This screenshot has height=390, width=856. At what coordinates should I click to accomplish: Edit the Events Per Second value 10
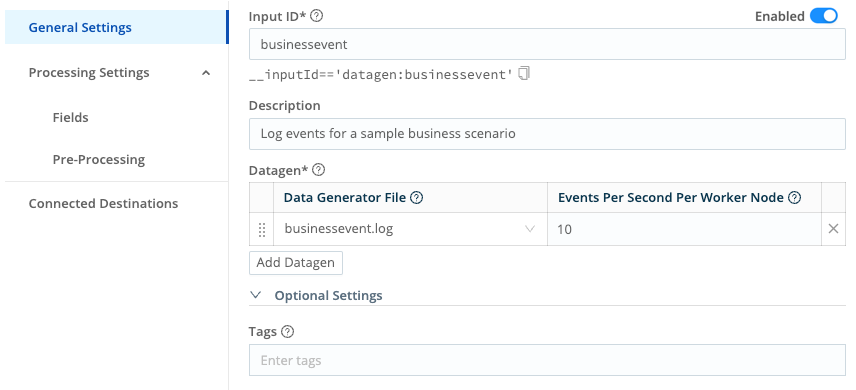coord(684,229)
